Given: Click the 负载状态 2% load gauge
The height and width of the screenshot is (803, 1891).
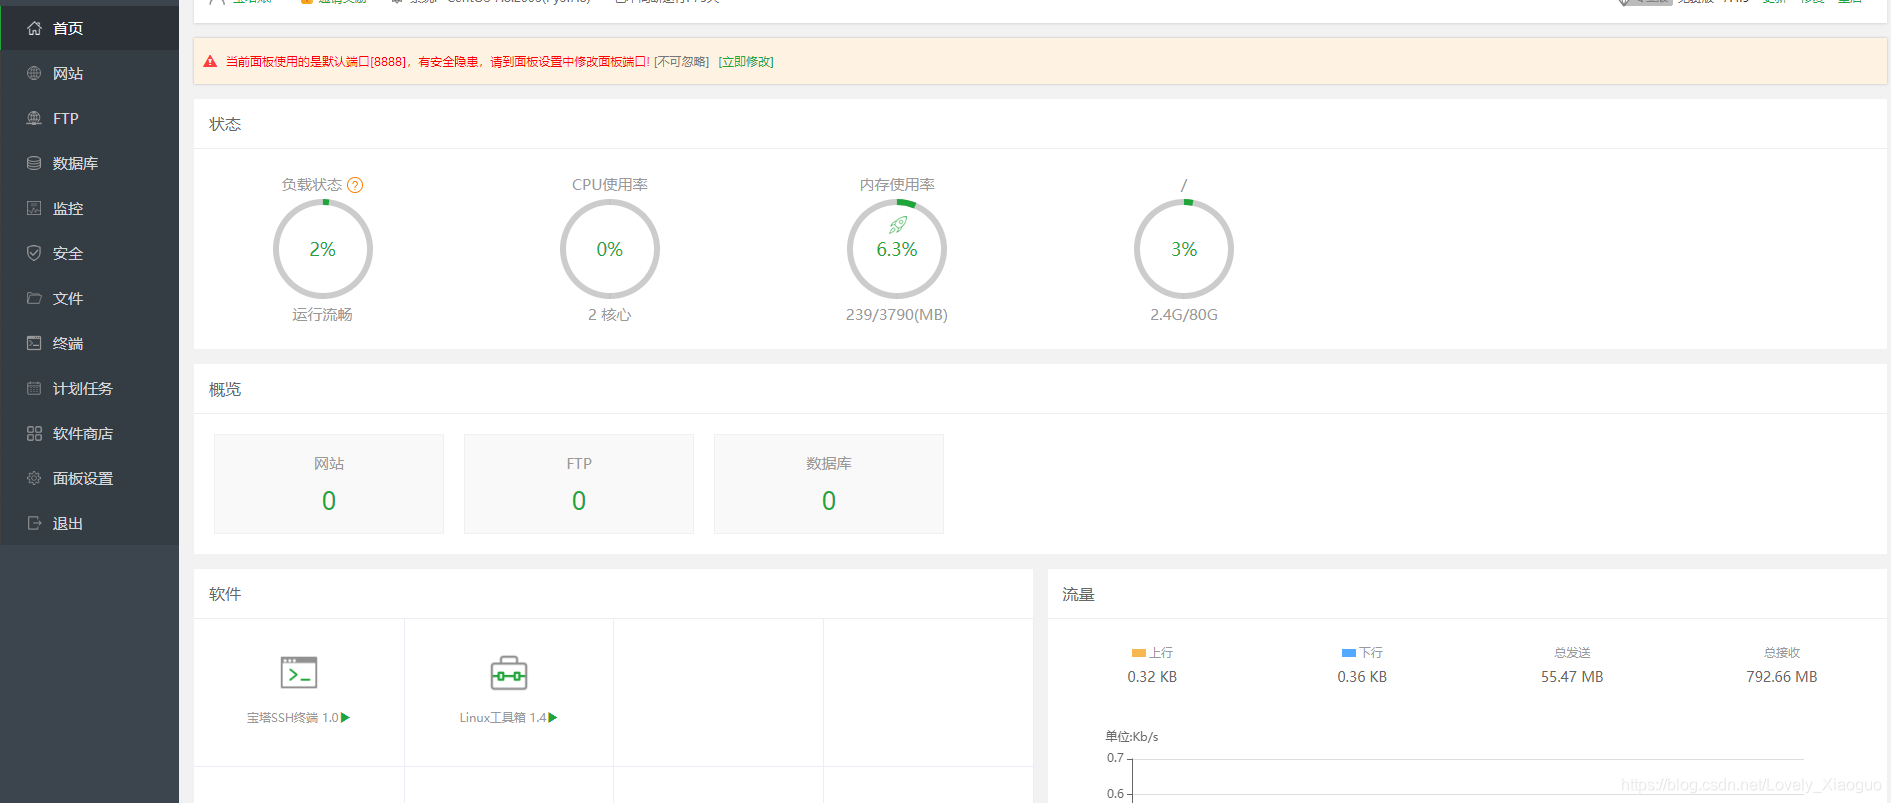Looking at the screenshot, I should pos(323,249).
